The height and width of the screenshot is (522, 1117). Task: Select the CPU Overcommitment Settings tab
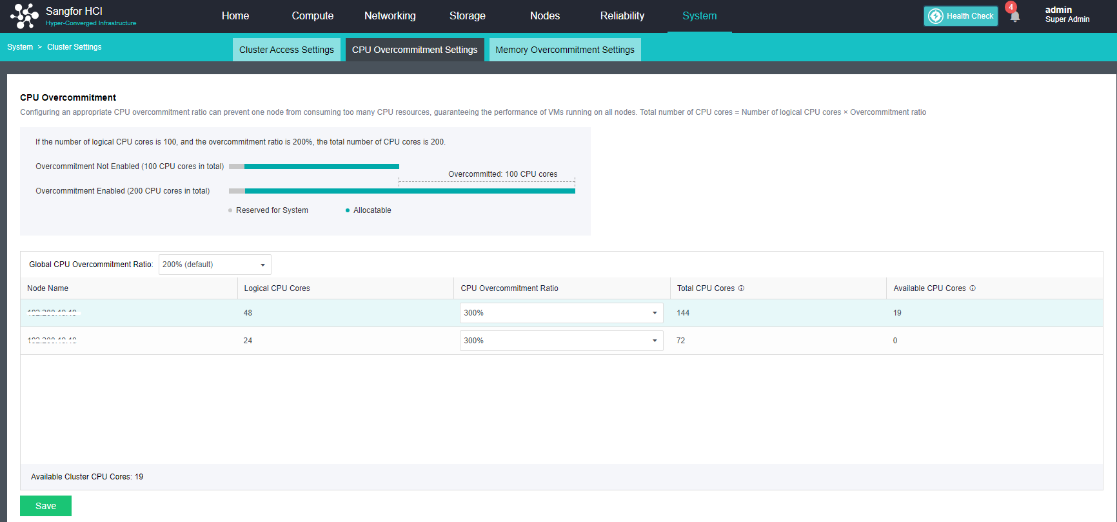[x=414, y=50]
